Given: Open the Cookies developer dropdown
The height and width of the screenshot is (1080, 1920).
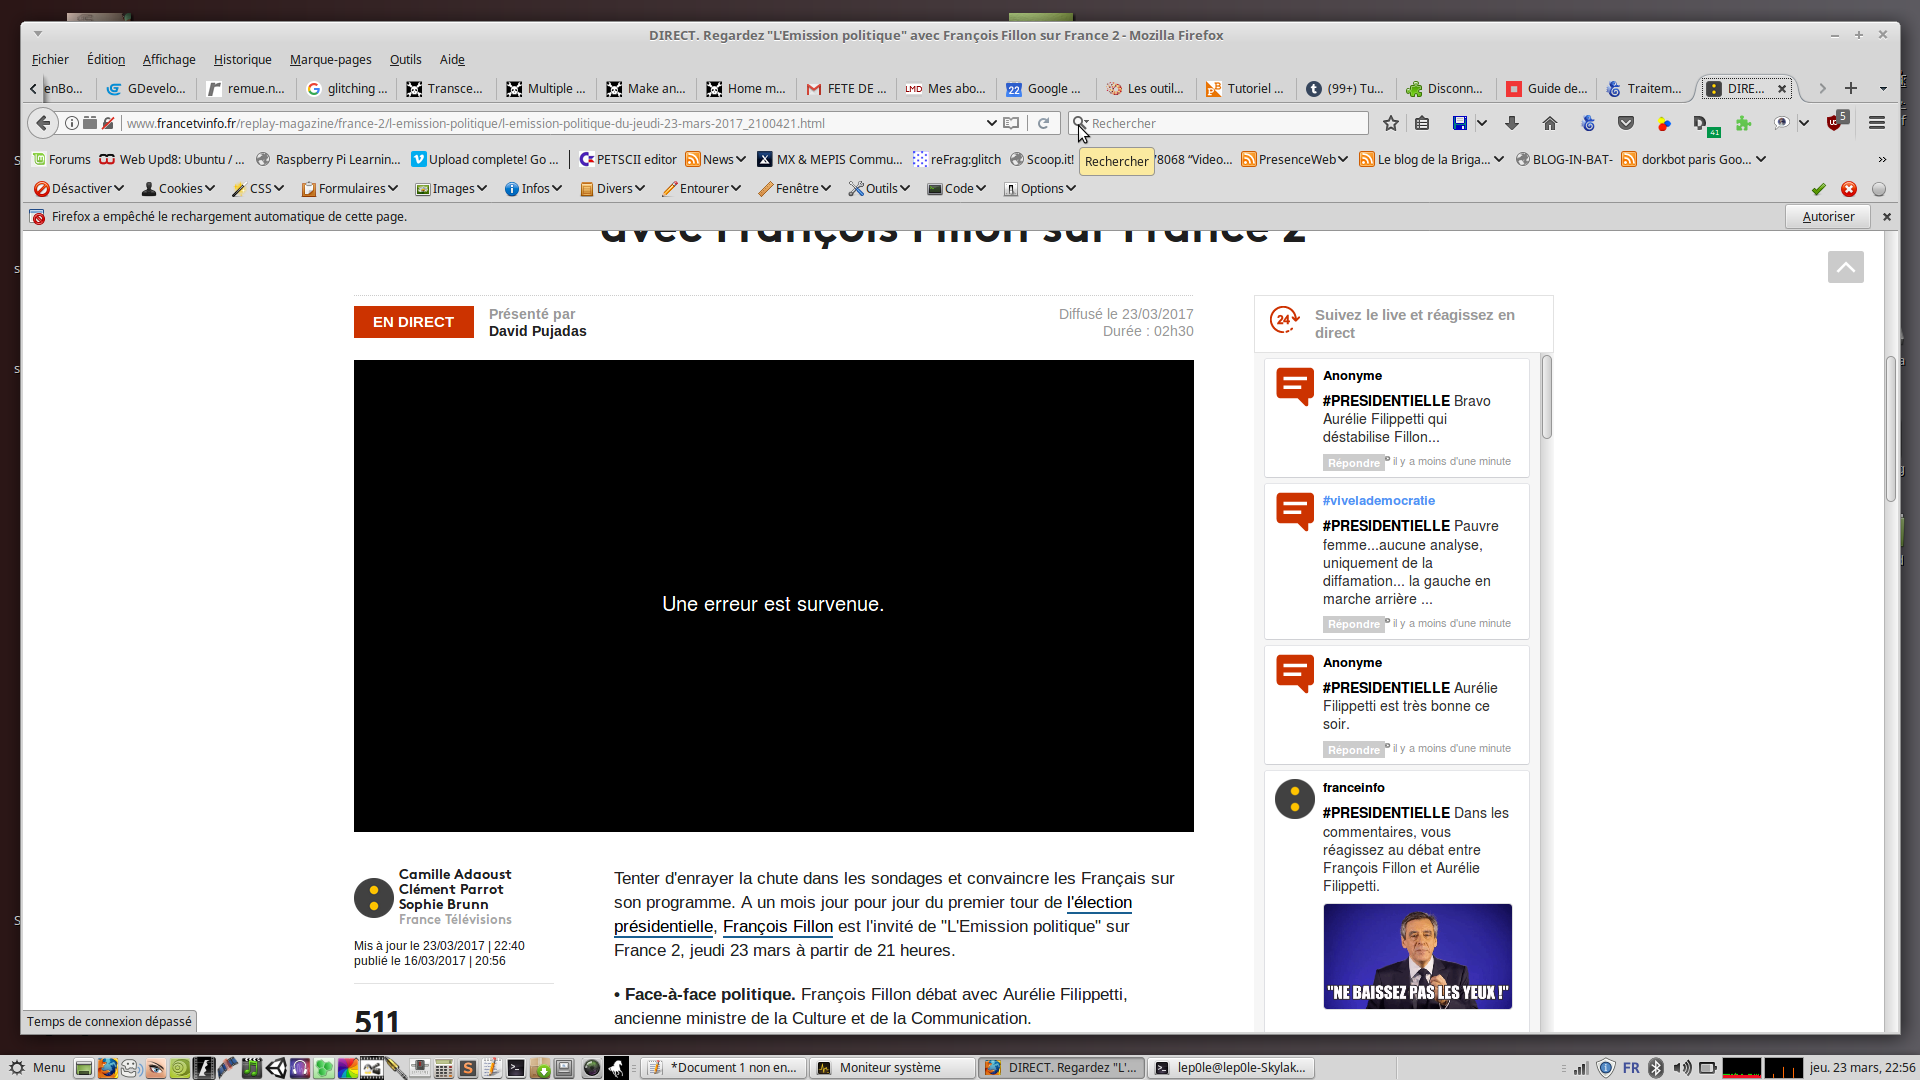Looking at the screenshot, I should click(x=178, y=188).
